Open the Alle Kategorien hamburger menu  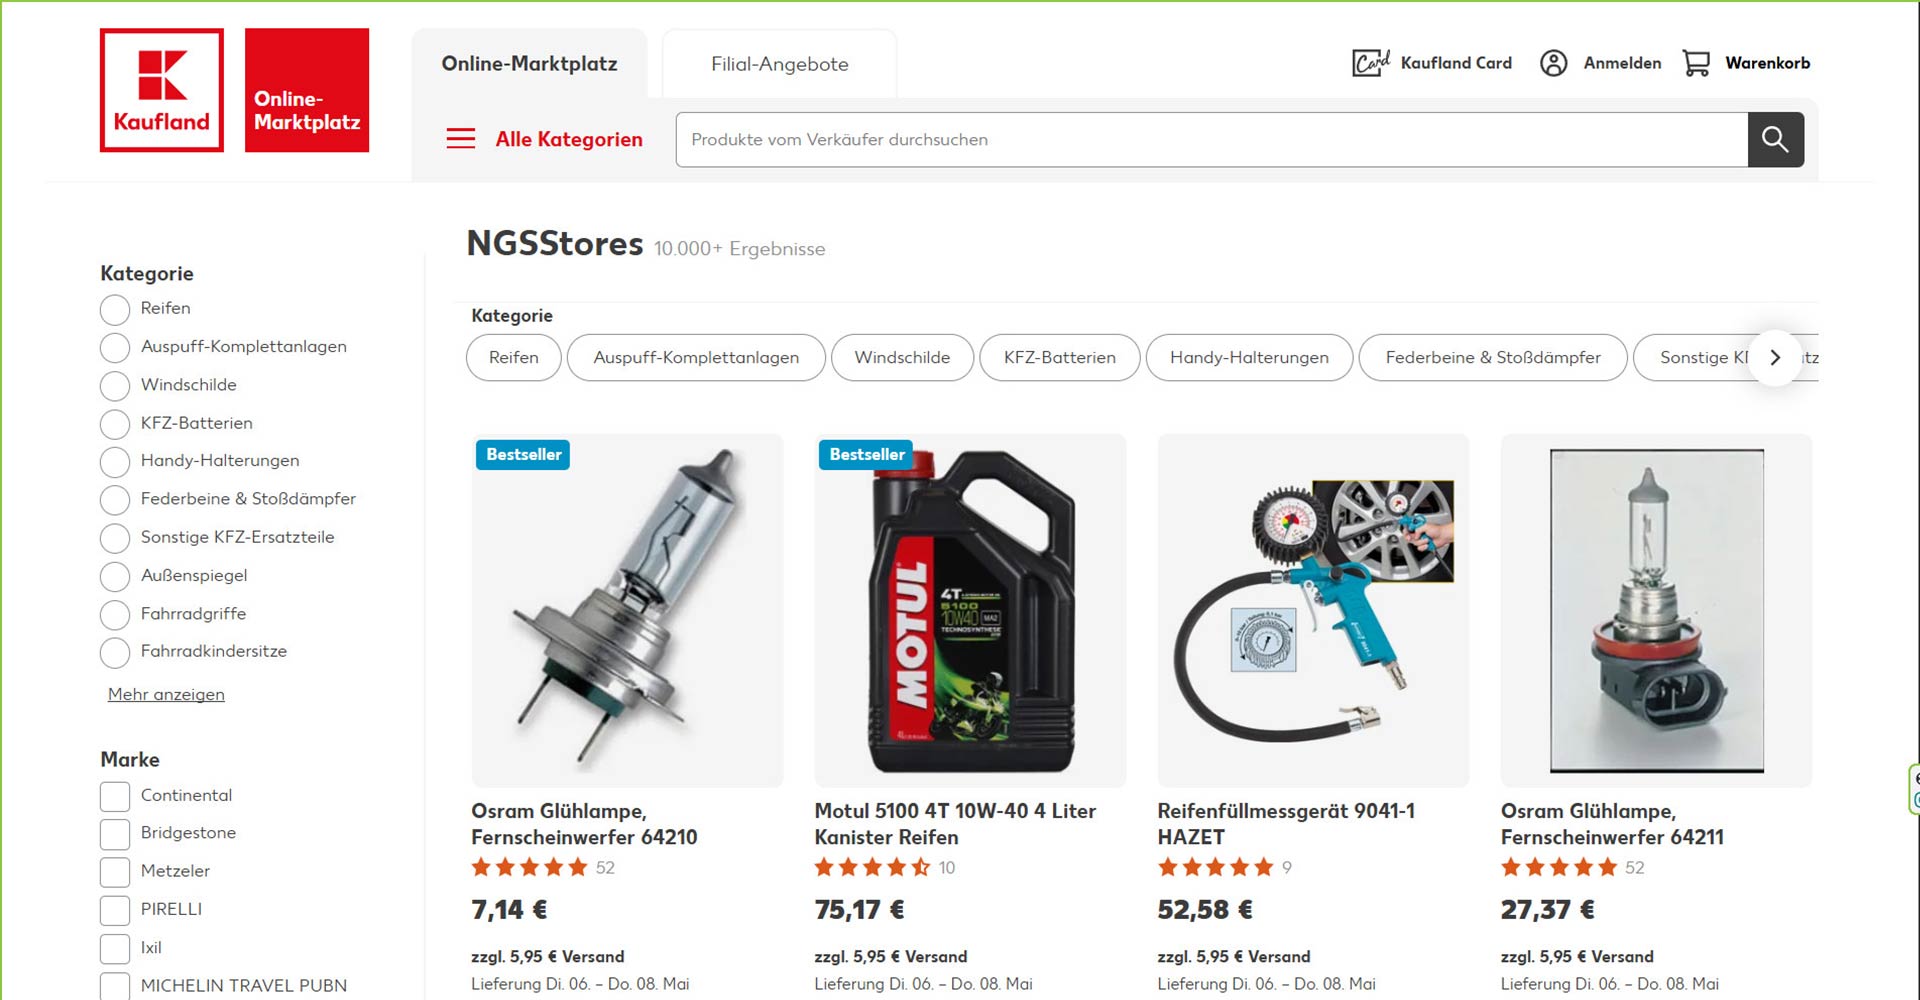tap(461, 139)
